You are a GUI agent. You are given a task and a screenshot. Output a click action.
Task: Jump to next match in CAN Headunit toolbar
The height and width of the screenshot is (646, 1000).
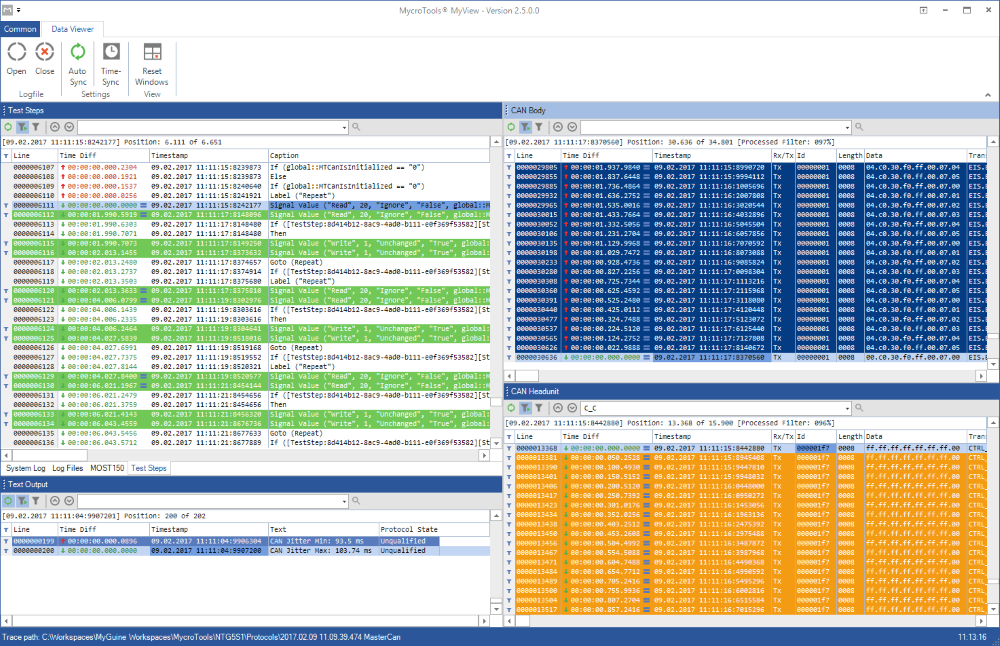(x=572, y=408)
